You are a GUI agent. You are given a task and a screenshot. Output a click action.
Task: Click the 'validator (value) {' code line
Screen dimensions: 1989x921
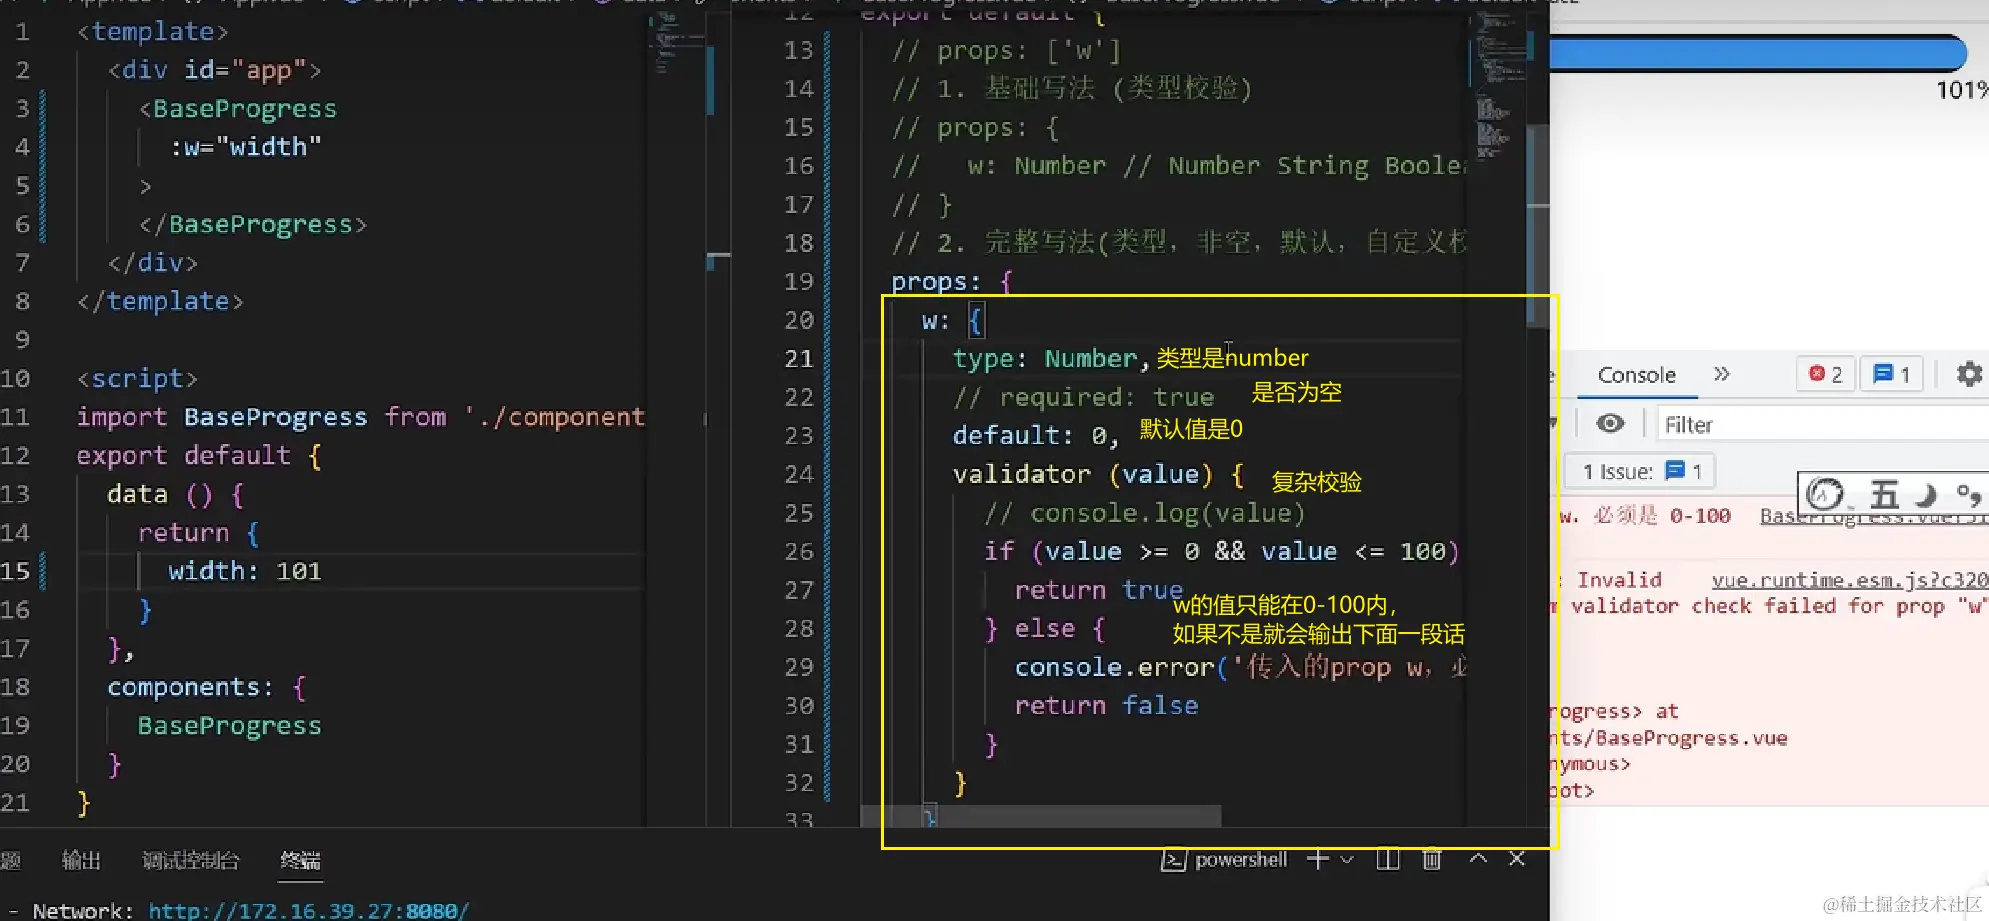(x=1098, y=474)
